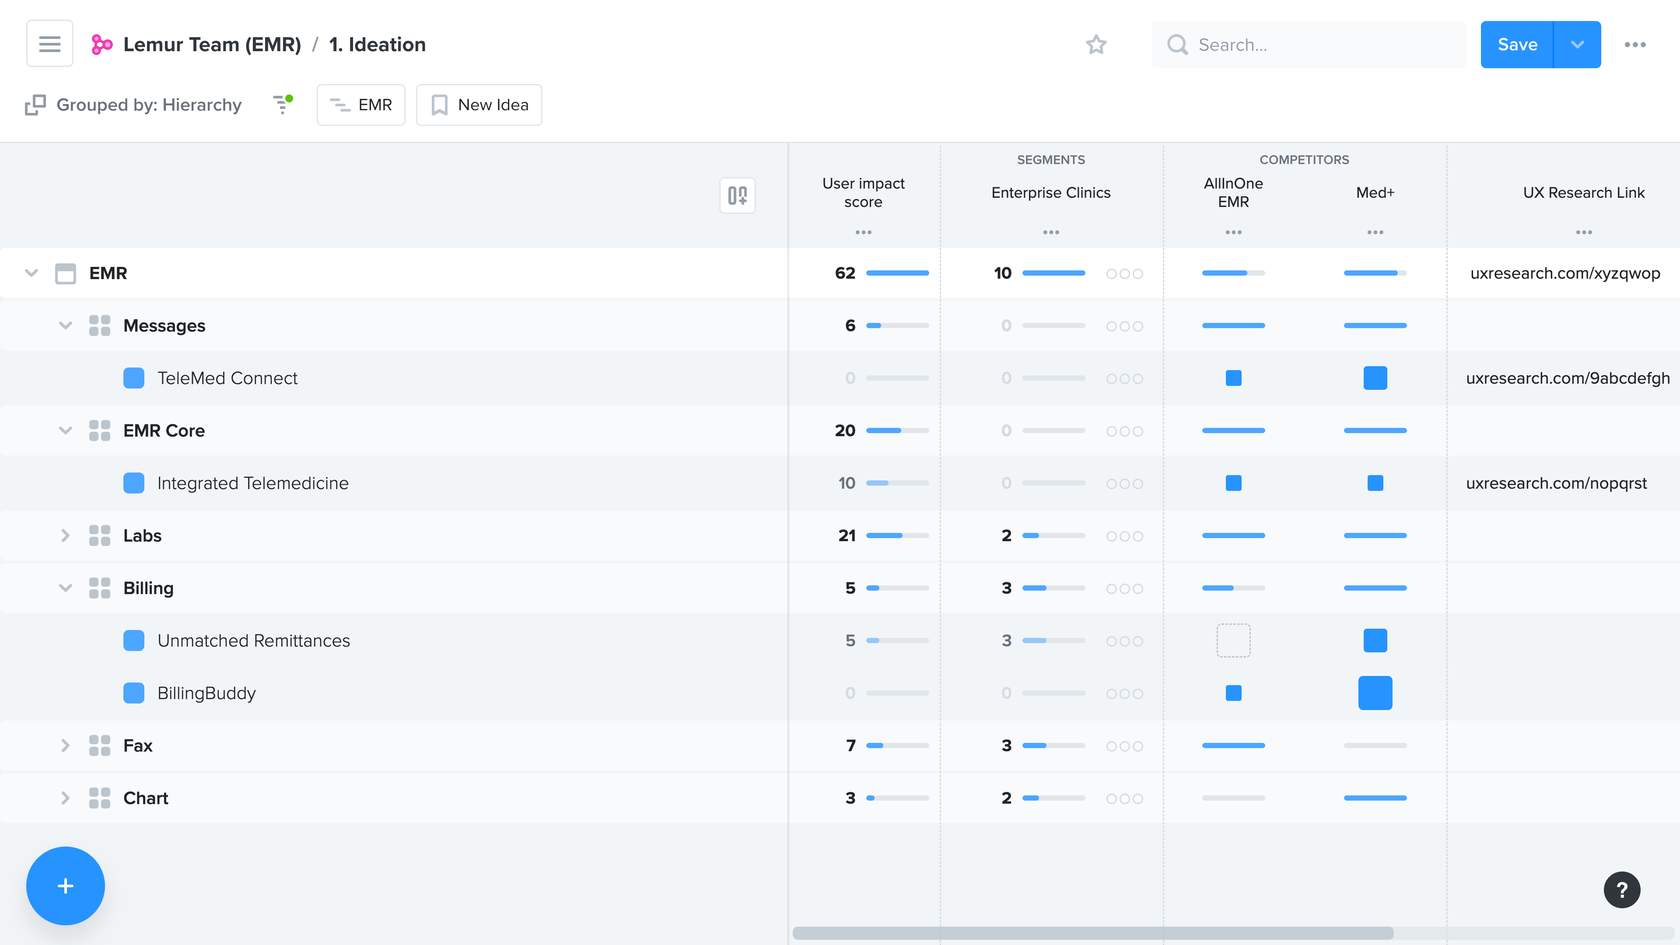Open Med+ column options
The image size is (1680, 945).
[x=1375, y=232]
